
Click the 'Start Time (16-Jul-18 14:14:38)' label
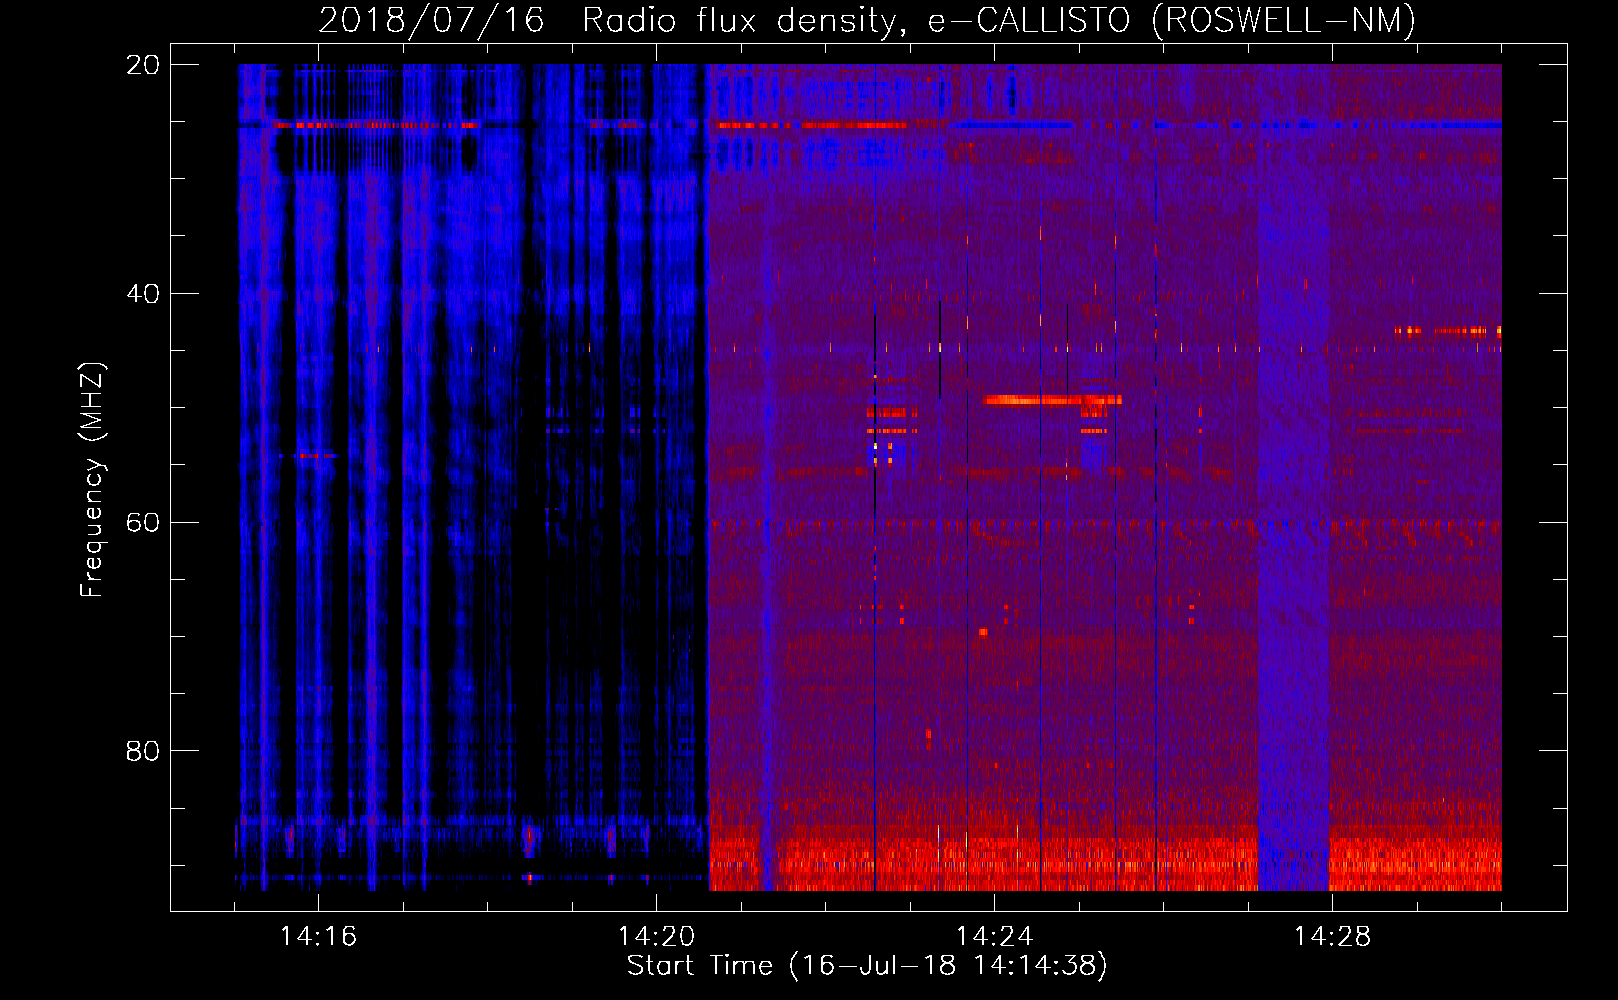pos(867,966)
